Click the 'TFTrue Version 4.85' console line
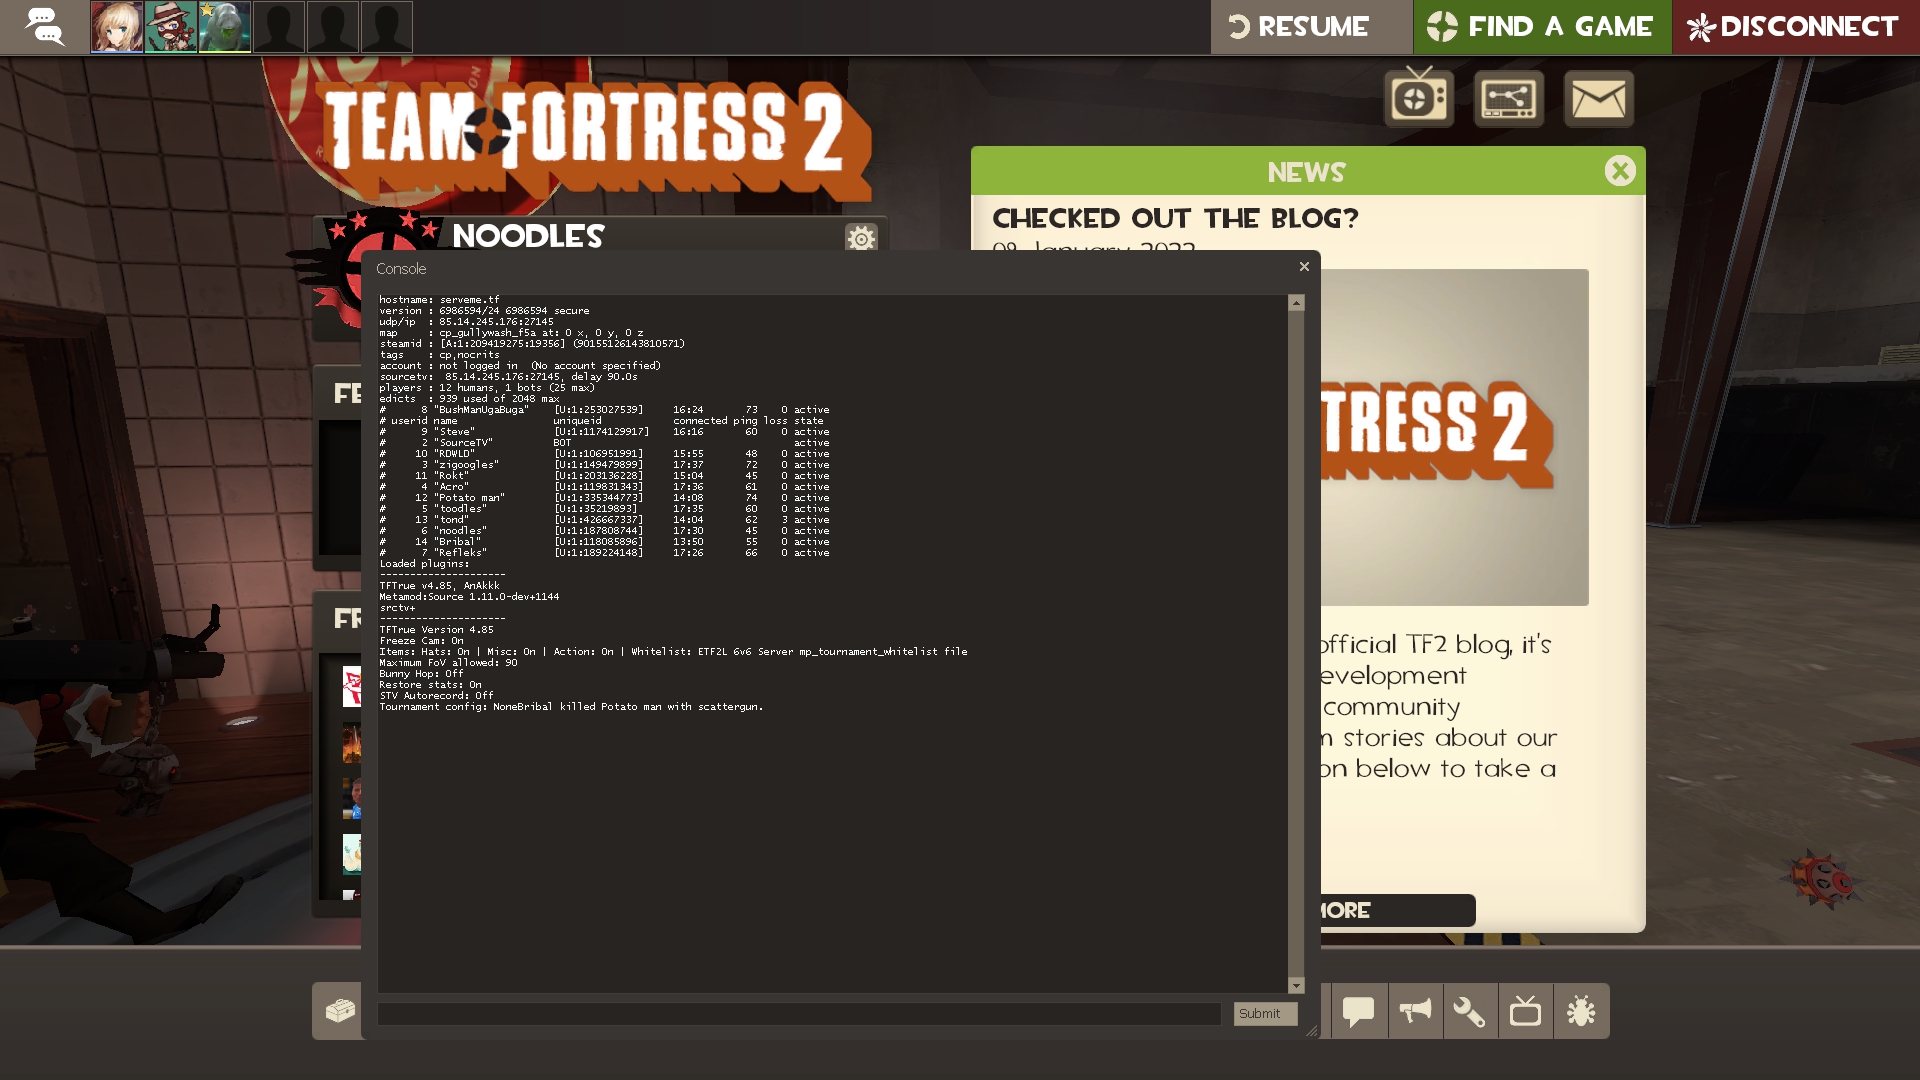Screen dimensions: 1920x1080 pyautogui.click(x=436, y=630)
